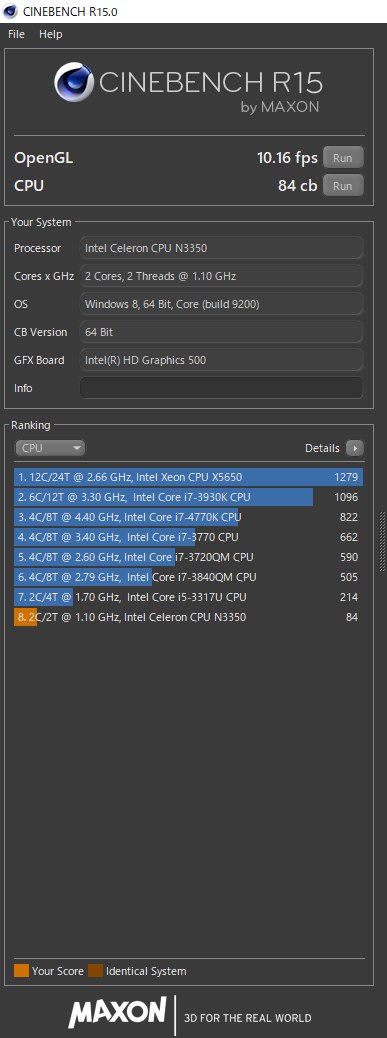Click the Processor name field
This screenshot has height=1038, width=387.
[222, 248]
